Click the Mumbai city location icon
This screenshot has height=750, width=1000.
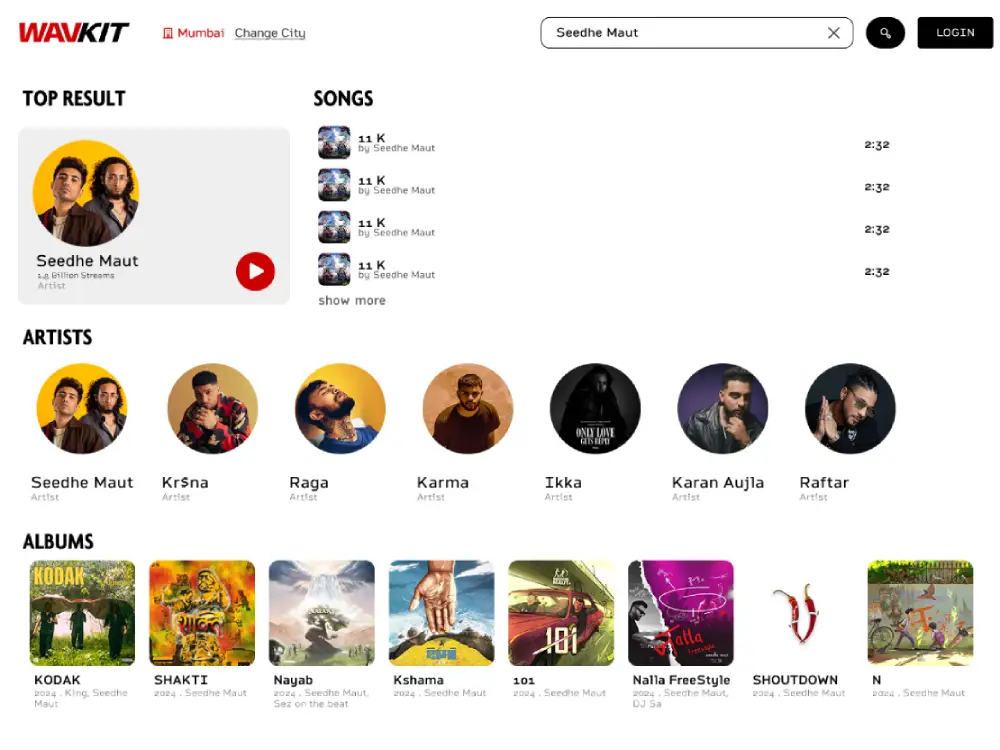[x=168, y=33]
